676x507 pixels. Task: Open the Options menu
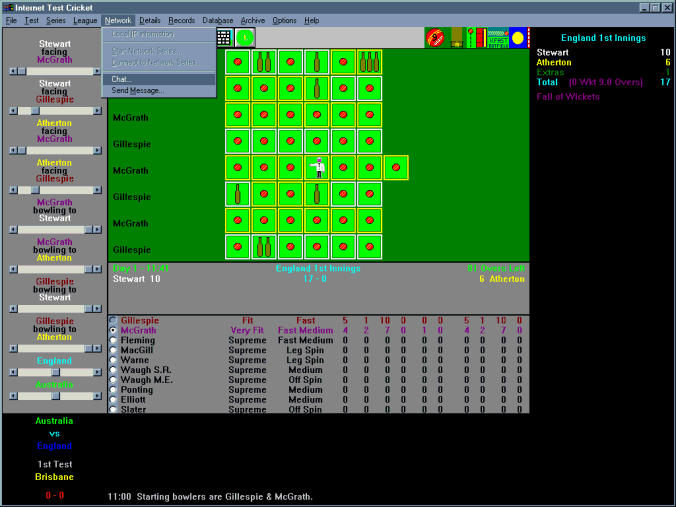coord(284,20)
